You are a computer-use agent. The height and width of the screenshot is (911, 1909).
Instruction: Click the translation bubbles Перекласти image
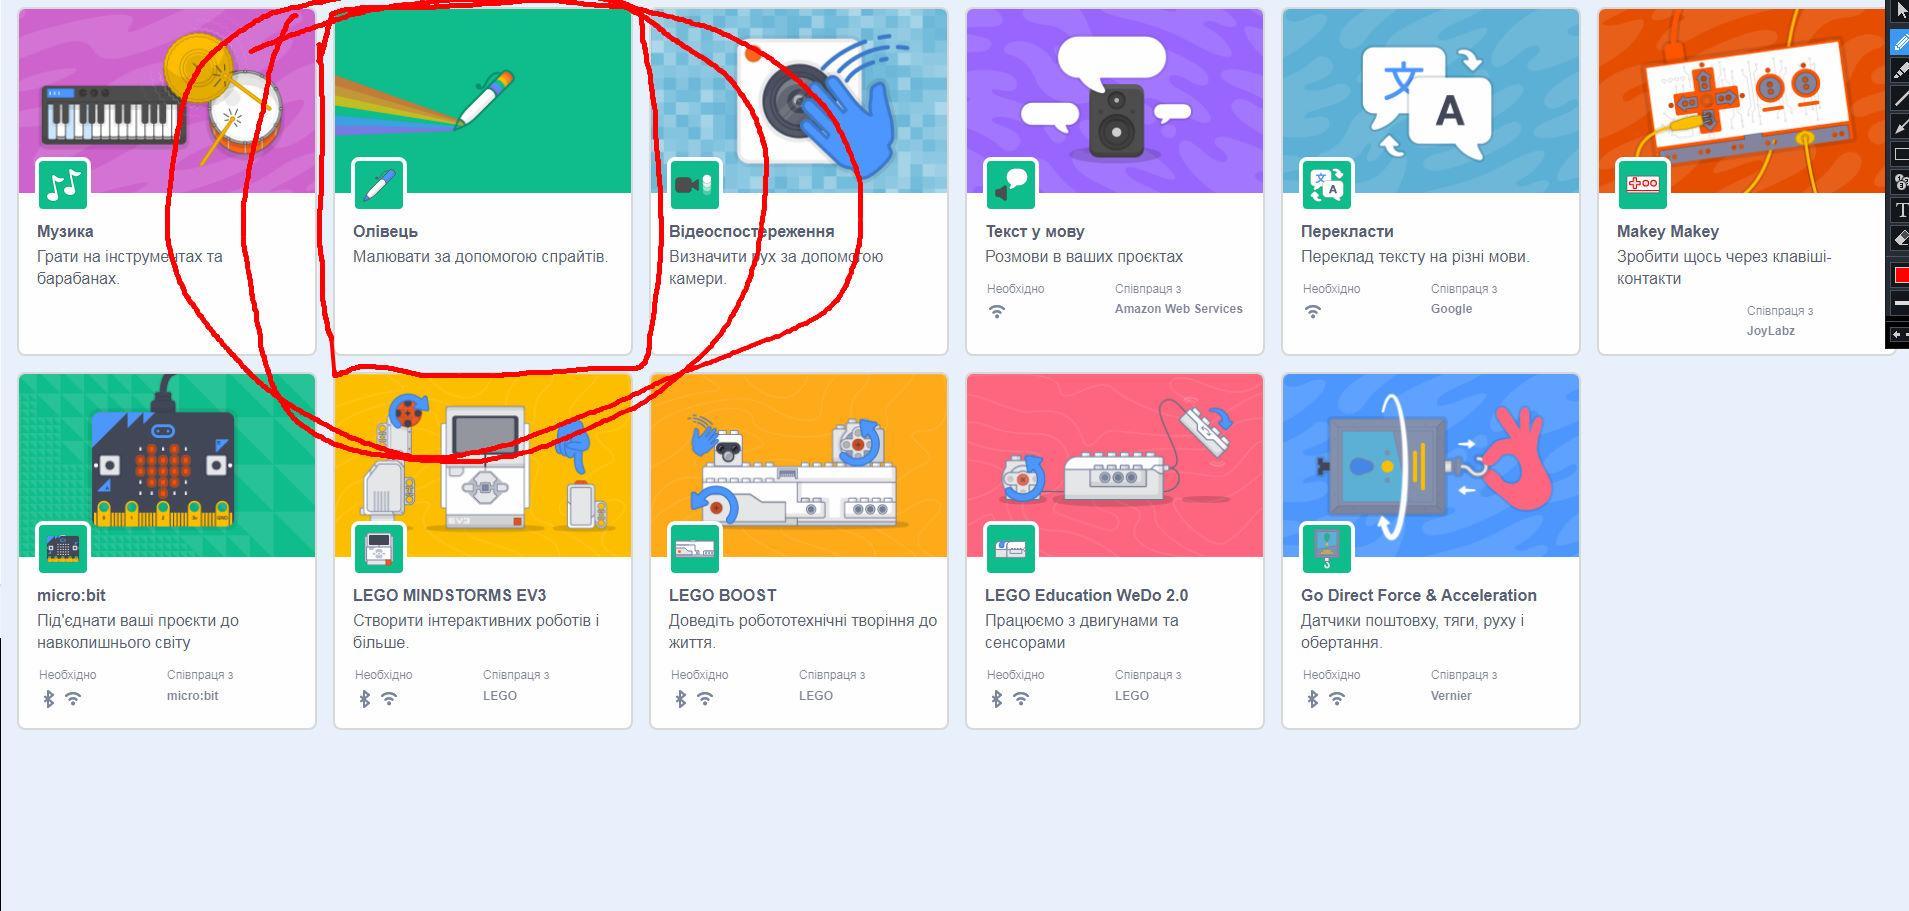click(x=1431, y=101)
